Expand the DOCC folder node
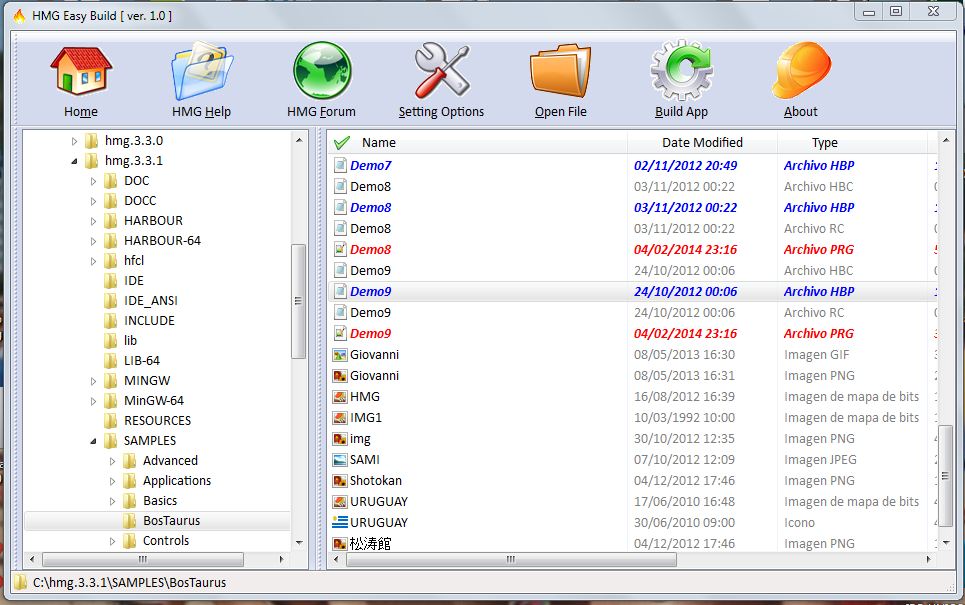 pos(94,201)
